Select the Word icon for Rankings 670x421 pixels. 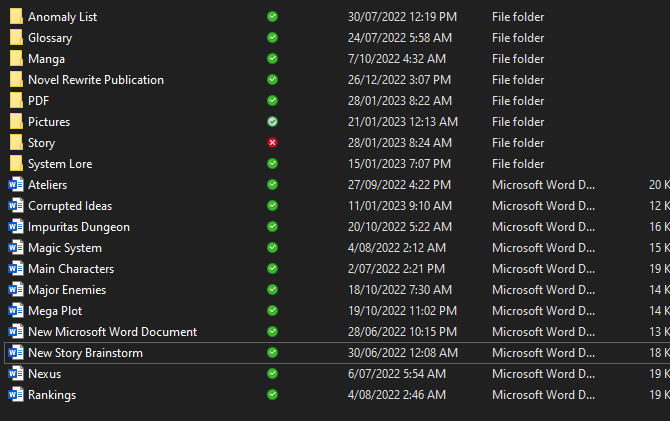click(x=15, y=395)
